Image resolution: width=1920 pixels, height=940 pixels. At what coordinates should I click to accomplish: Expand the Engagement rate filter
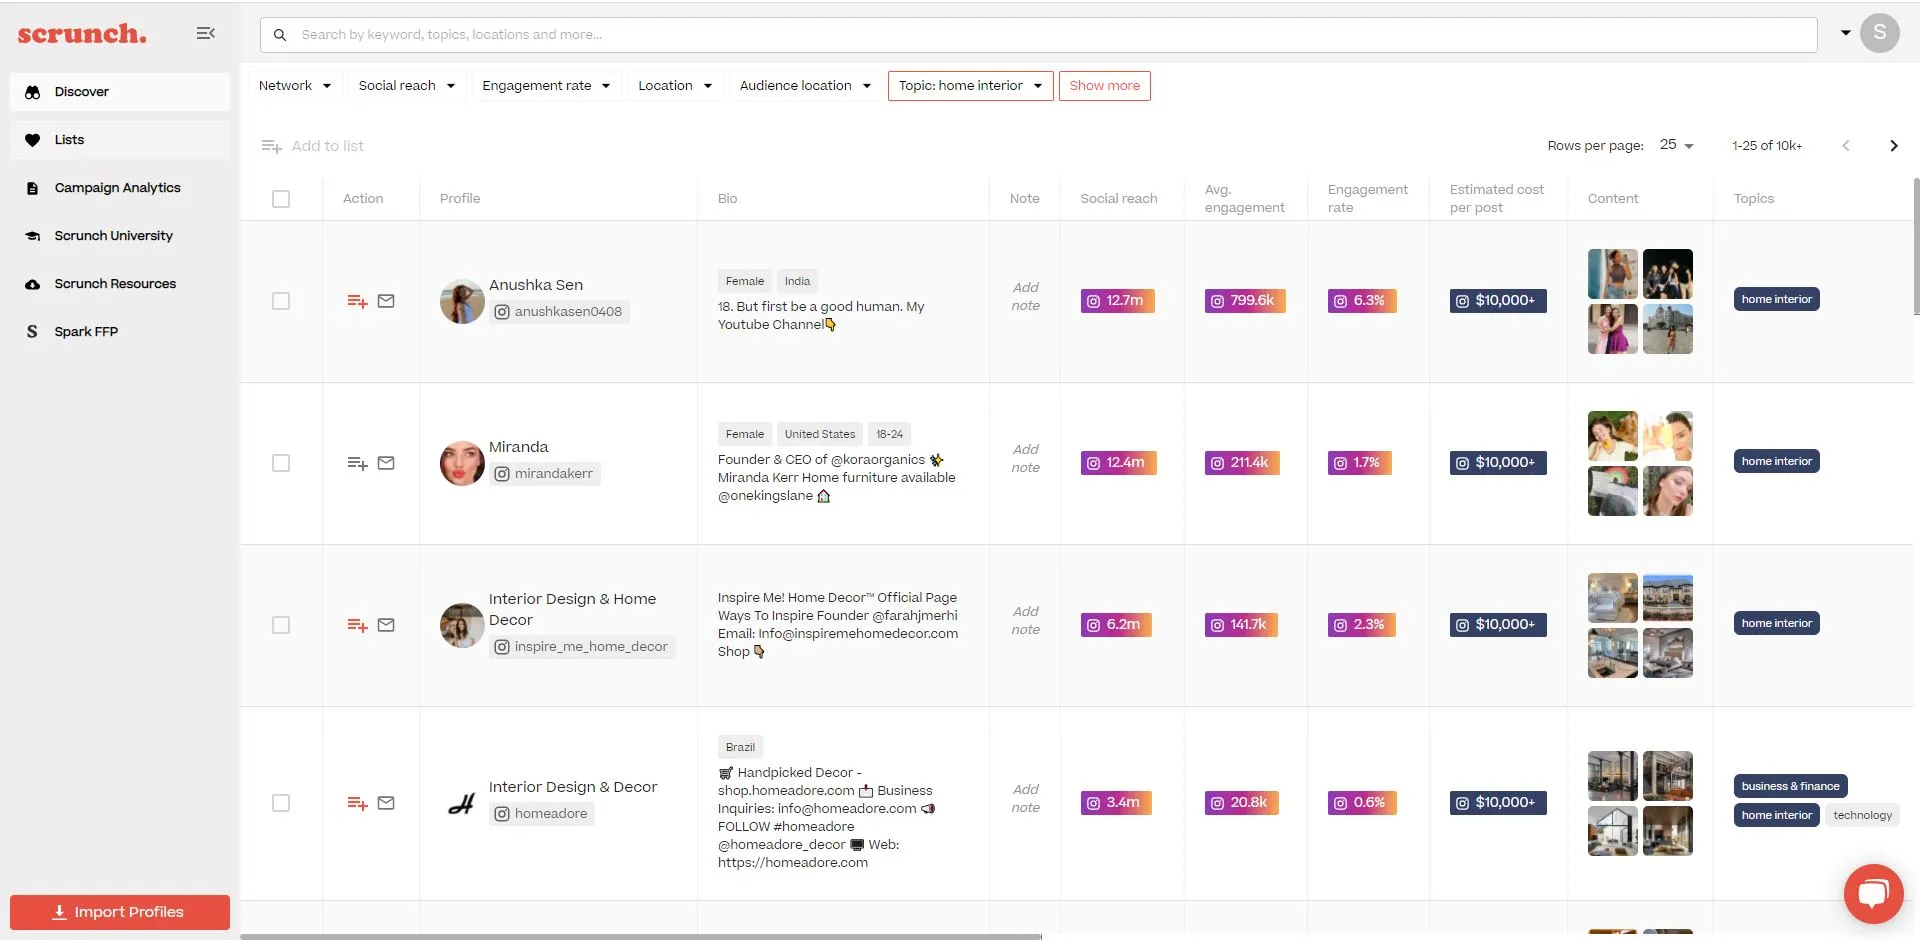coord(546,86)
